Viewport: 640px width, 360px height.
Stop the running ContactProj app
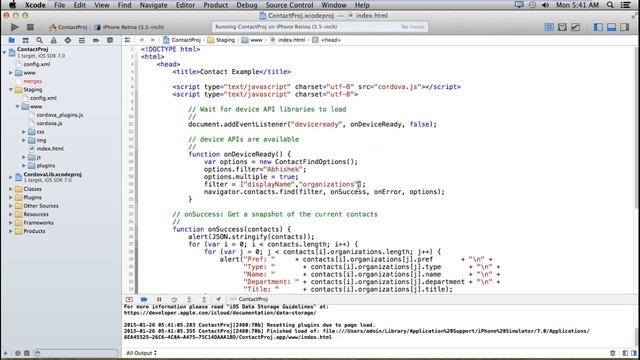coord(30,27)
